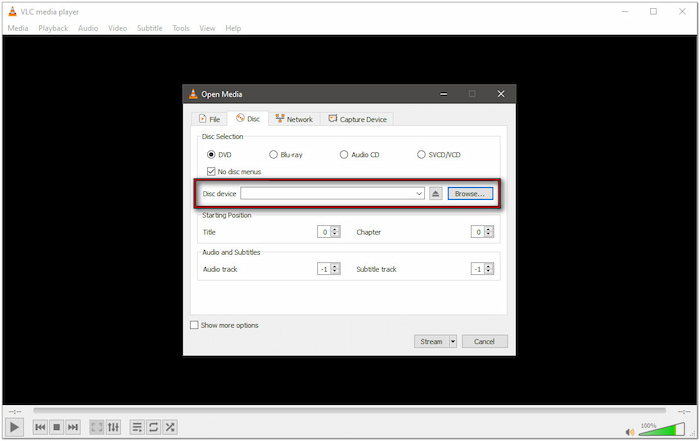Skip to previous media track
The width and height of the screenshot is (700, 441).
click(x=40, y=427)
